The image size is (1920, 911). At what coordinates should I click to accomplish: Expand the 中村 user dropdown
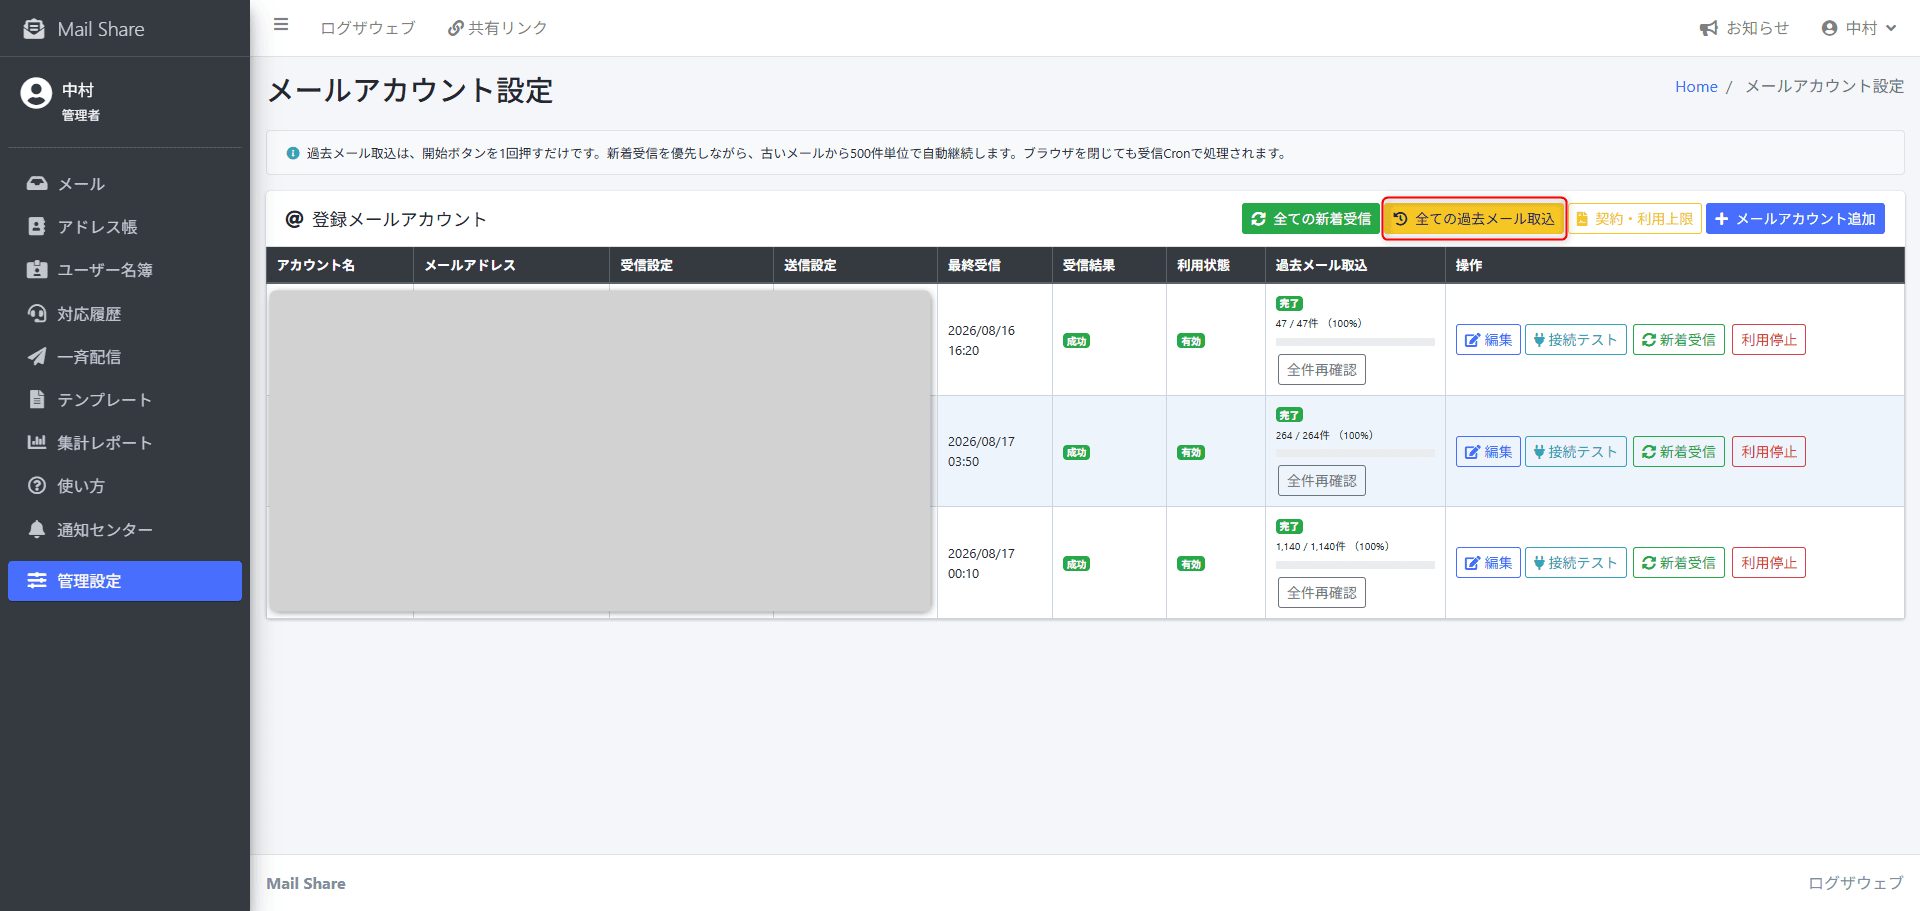coord(1859,28)
